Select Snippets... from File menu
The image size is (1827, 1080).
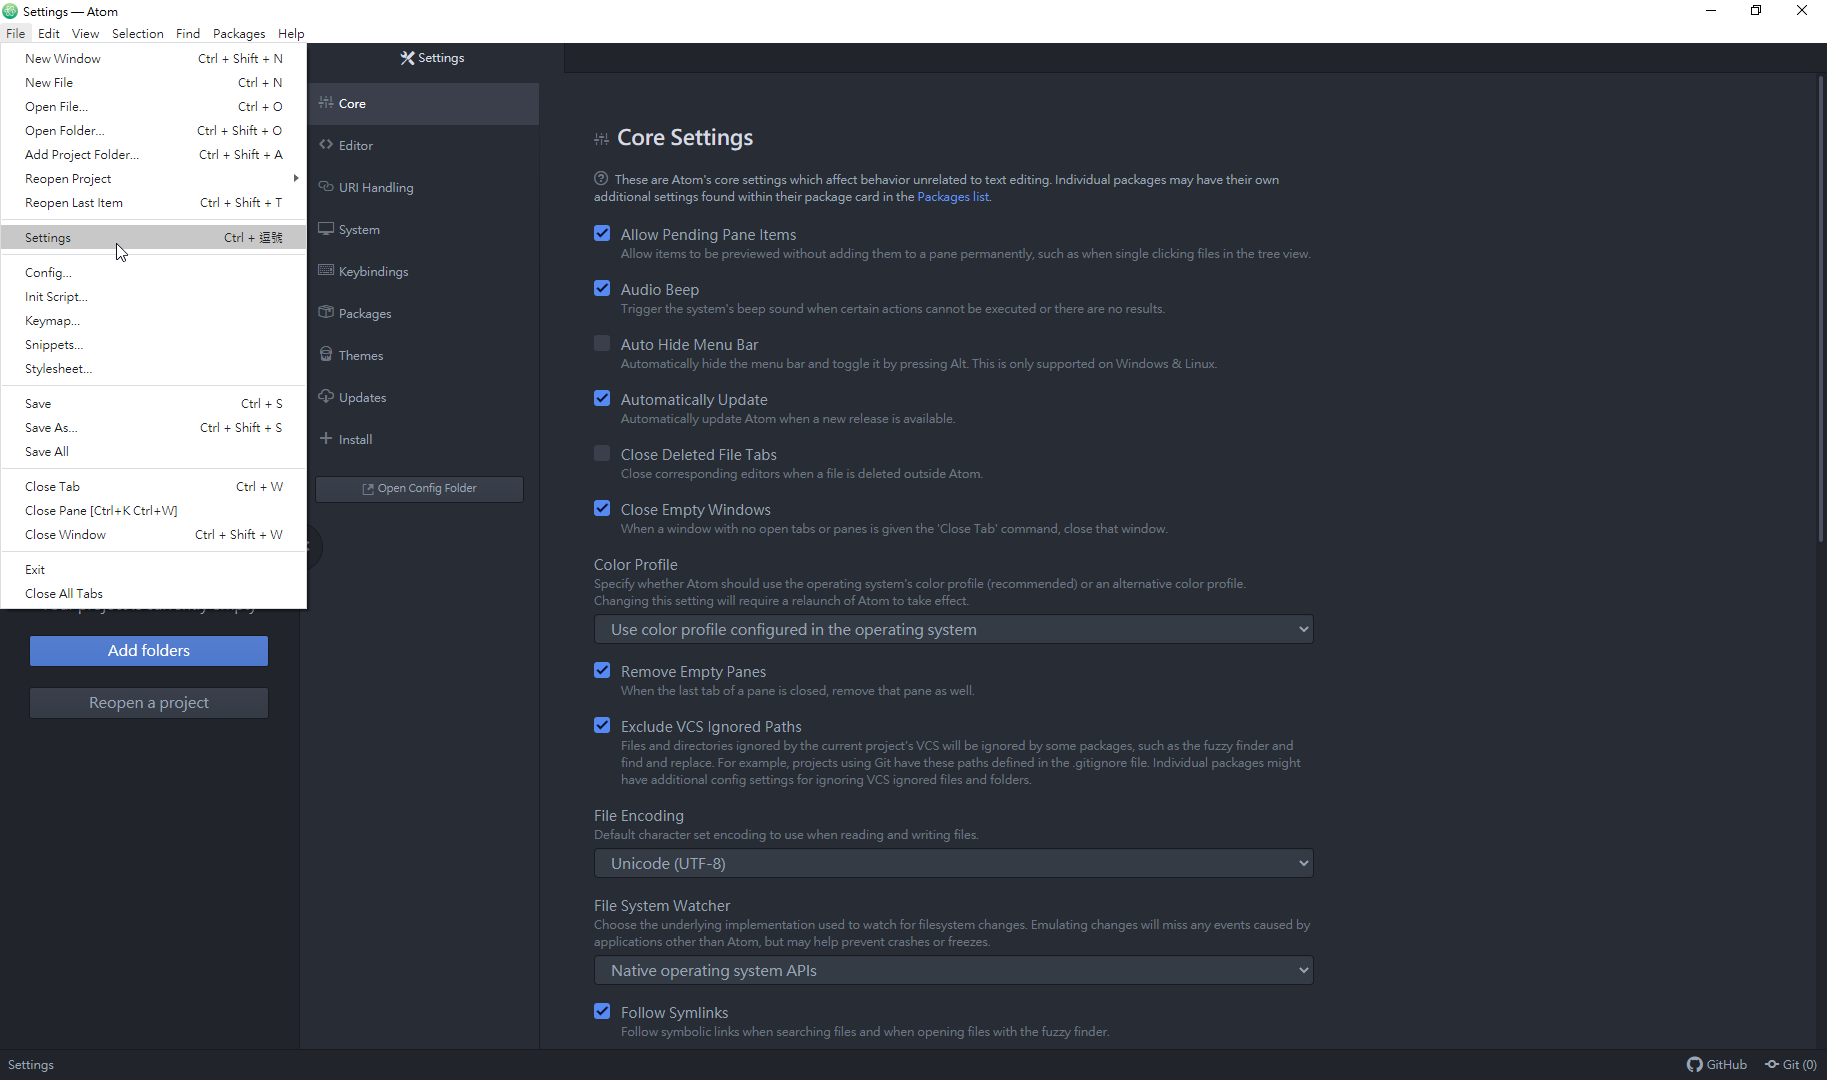point(153,344)
